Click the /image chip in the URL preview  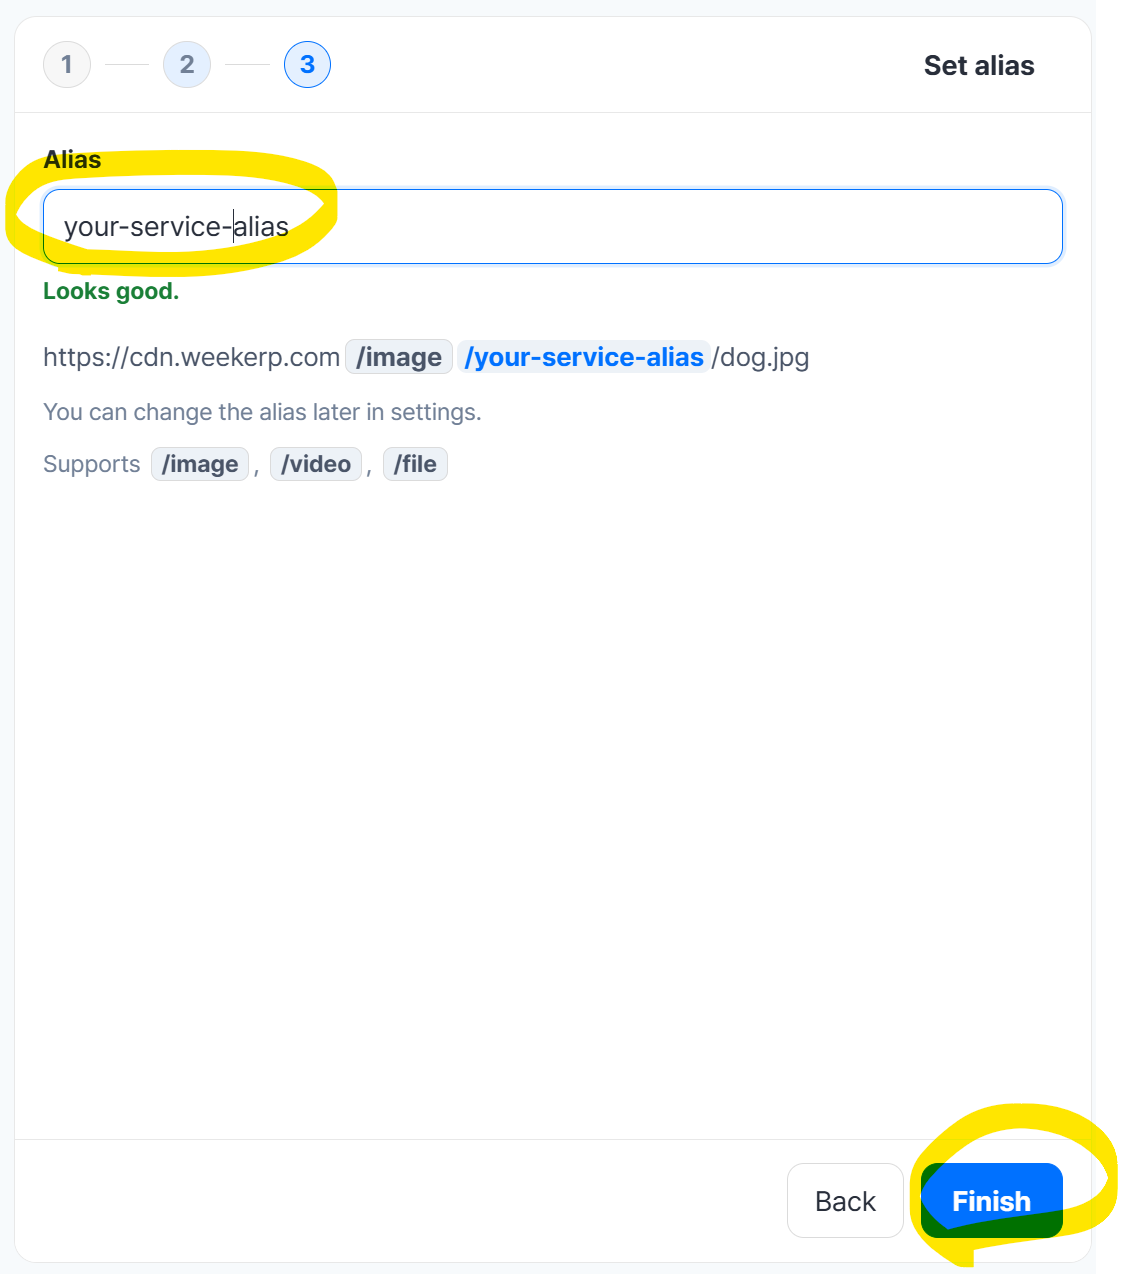tap(399, 357)
